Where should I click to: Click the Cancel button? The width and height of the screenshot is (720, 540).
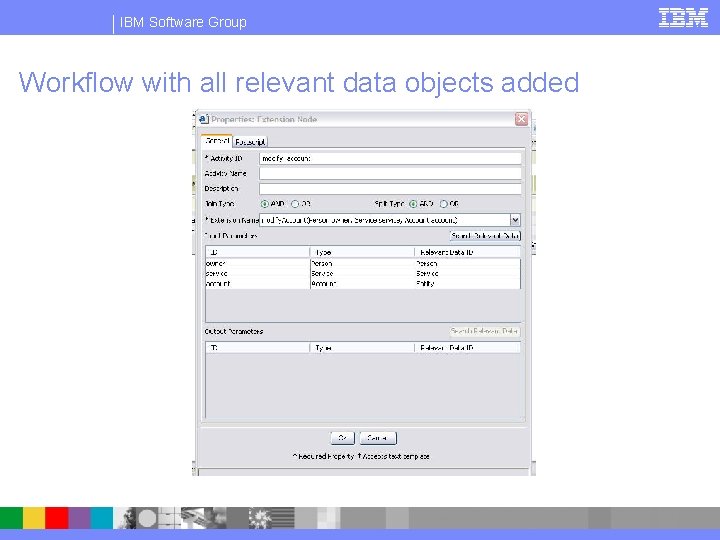(x=378, y=438)
